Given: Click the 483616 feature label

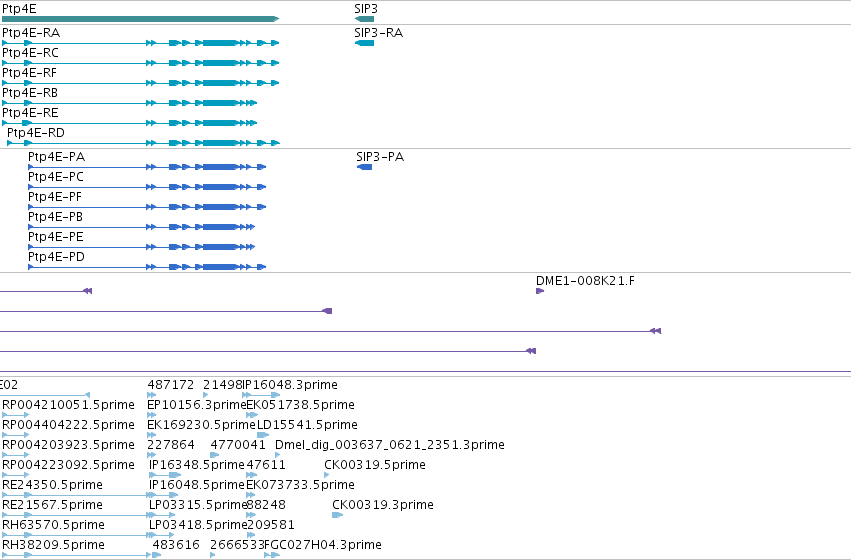Looking at the screenshot, I should pos(176,545).
